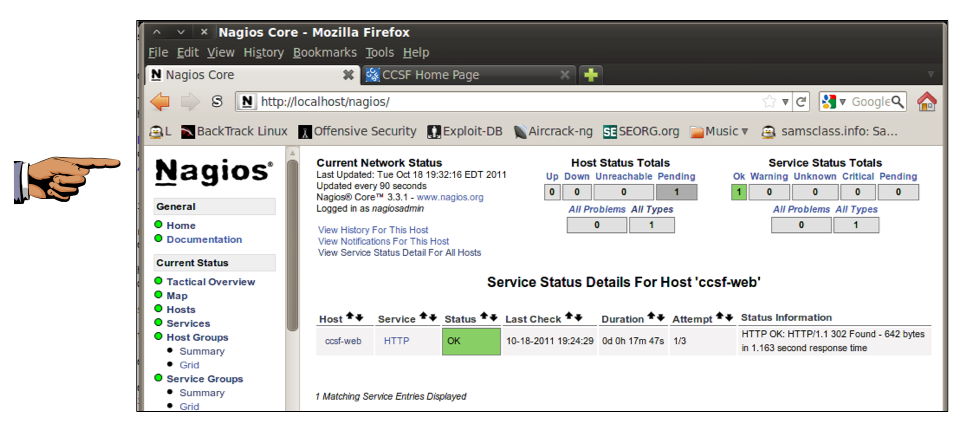Open the Tools menu
The image size is (963, 428).
tap(380, 53)
